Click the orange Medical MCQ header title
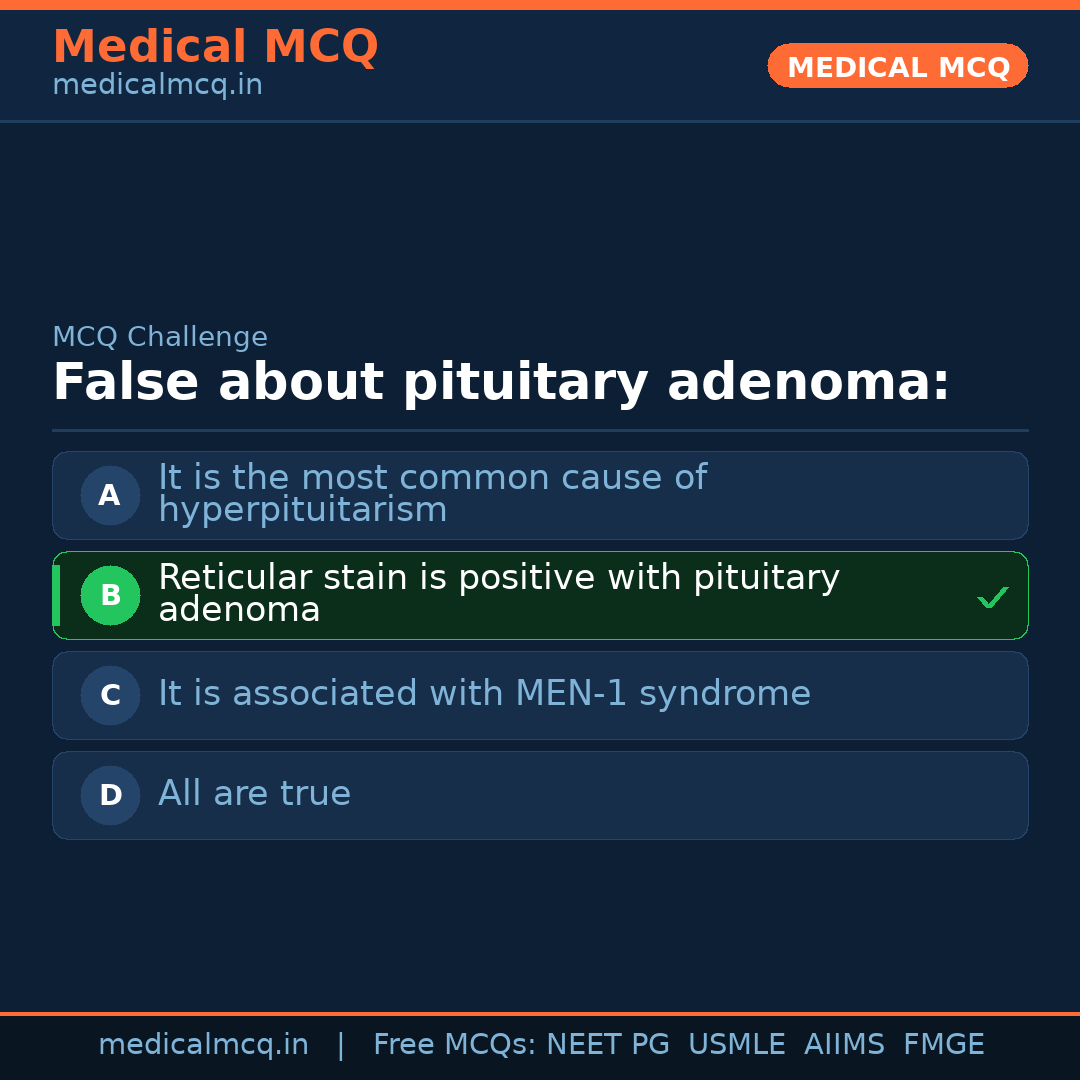 click(x=215, y=47)
